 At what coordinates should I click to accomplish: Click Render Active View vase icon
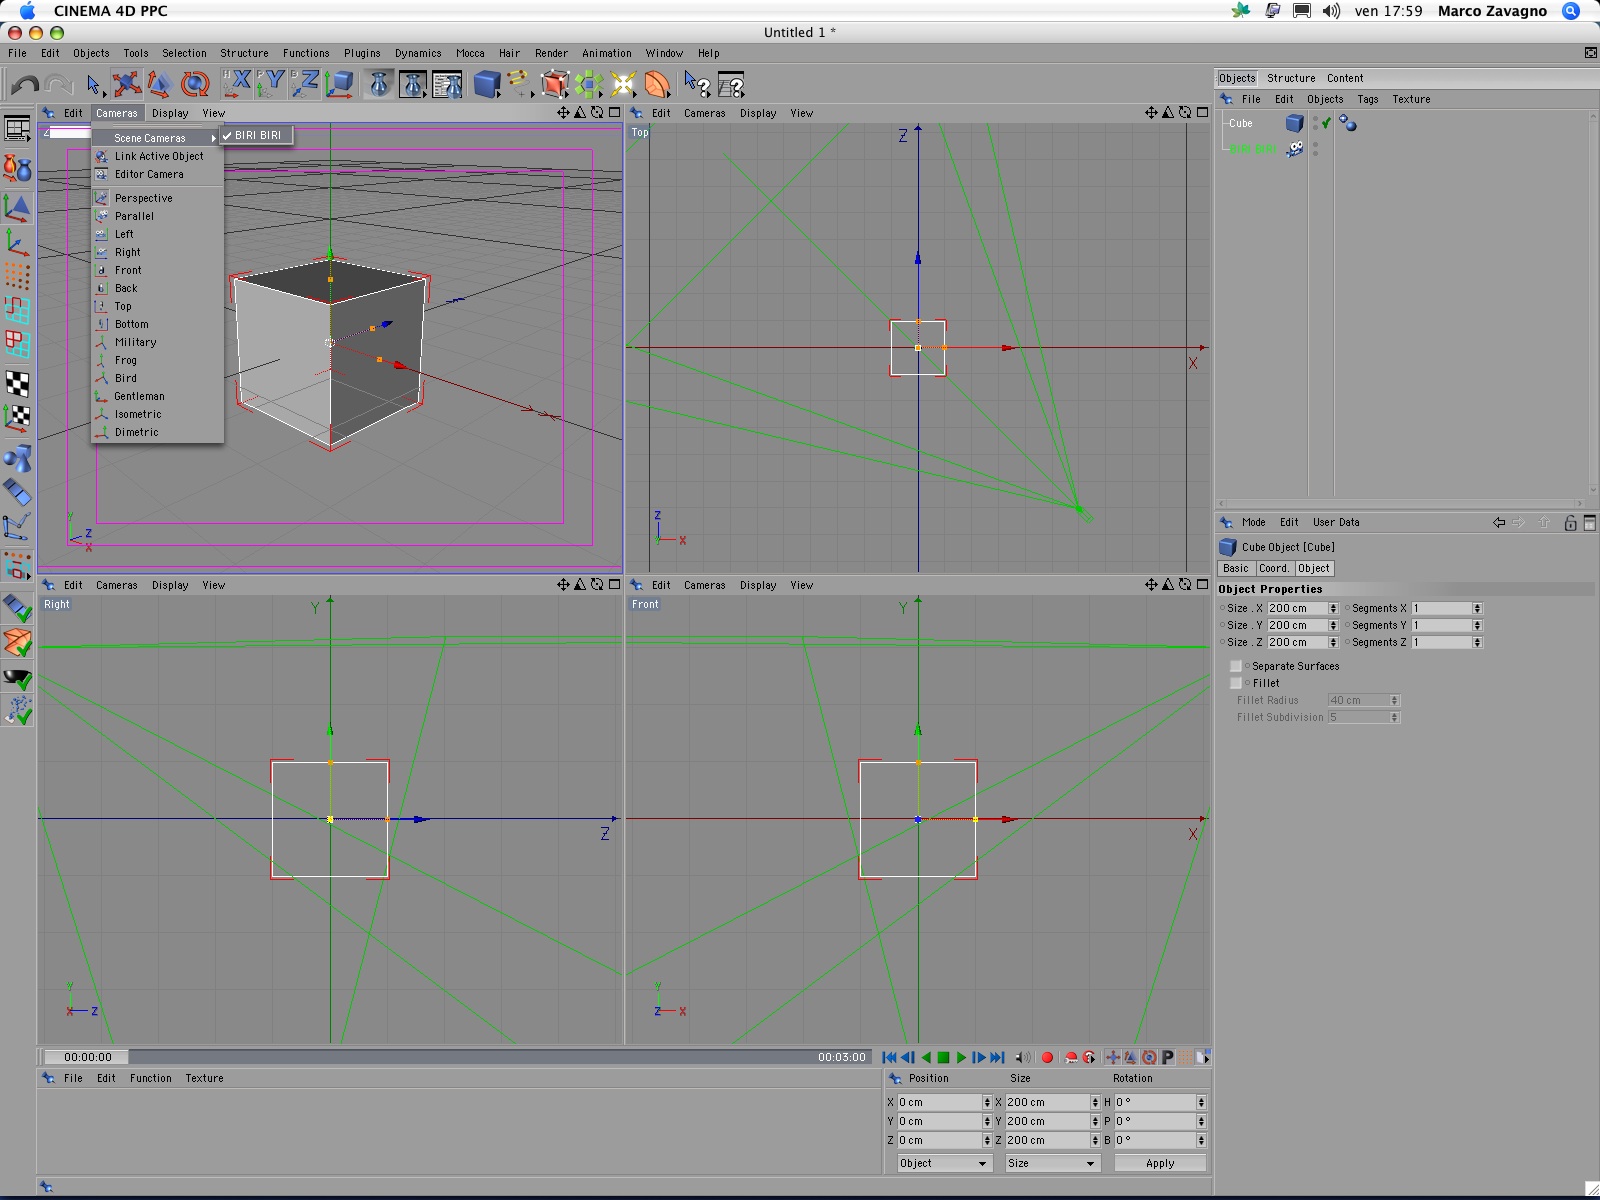[379, 84]
